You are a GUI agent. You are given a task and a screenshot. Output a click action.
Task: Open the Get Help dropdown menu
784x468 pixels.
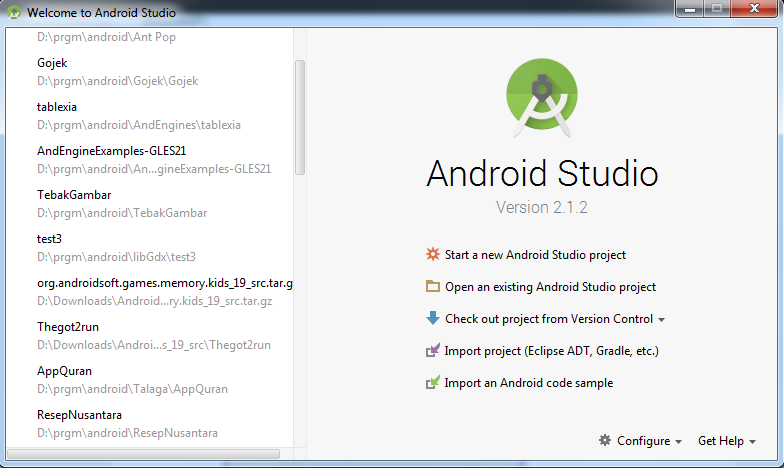(726, 441)
